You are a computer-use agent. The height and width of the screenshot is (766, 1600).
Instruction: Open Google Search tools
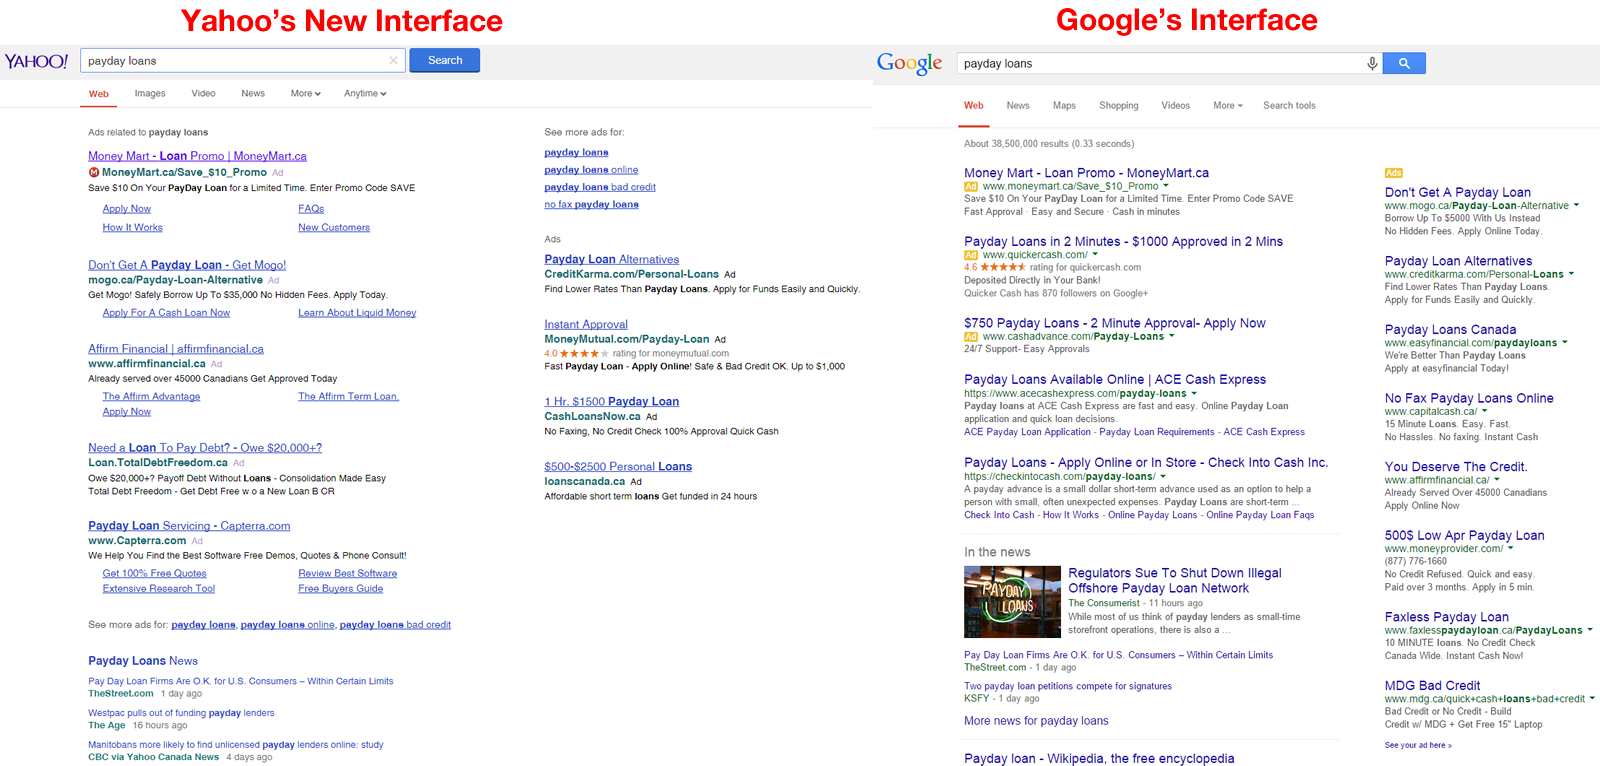click(1288, 106)
